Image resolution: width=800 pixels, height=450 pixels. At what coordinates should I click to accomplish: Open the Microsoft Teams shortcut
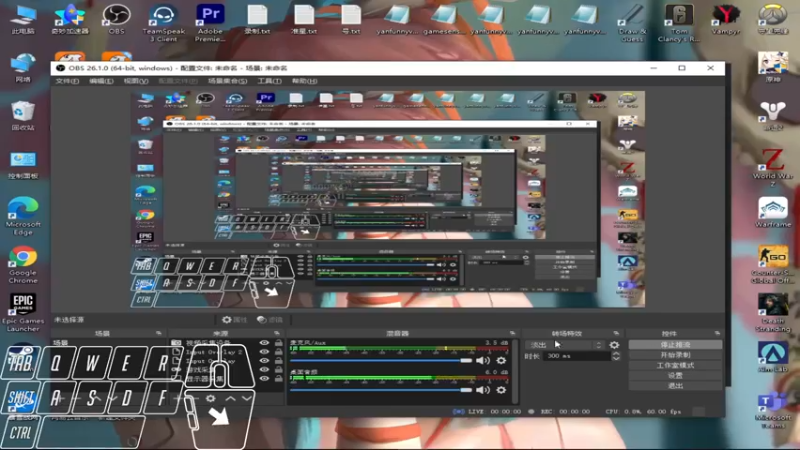pyautogui.click(x=772, y=410)
